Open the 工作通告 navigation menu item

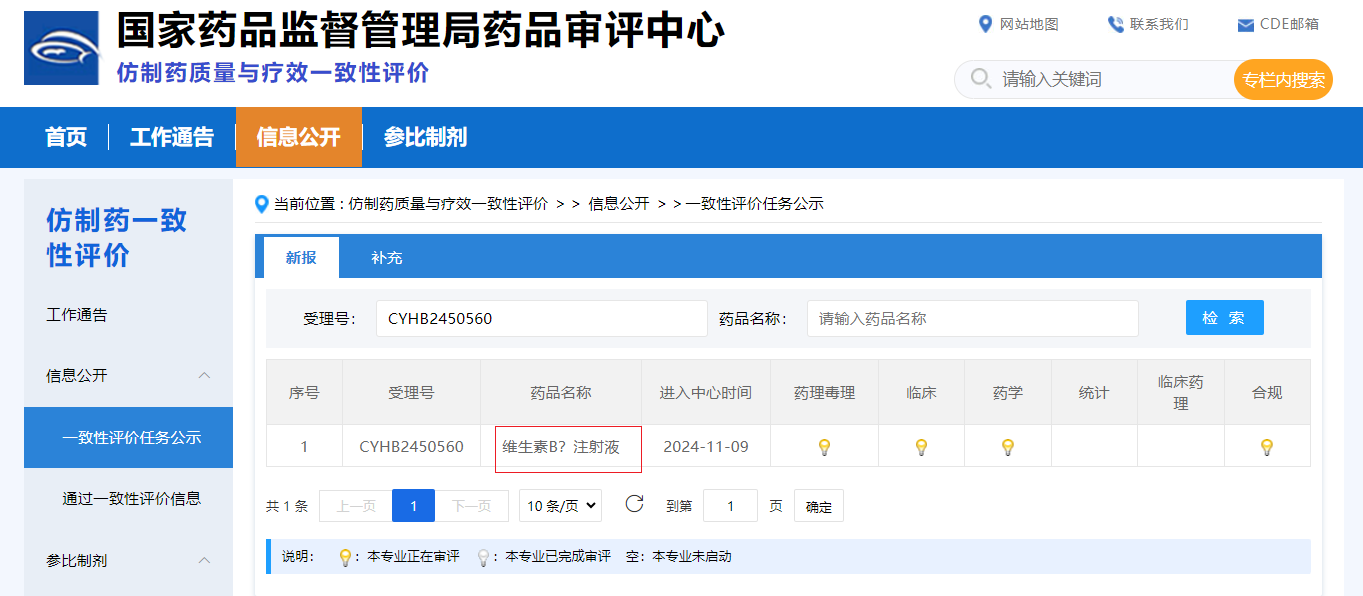coord(172,137)
